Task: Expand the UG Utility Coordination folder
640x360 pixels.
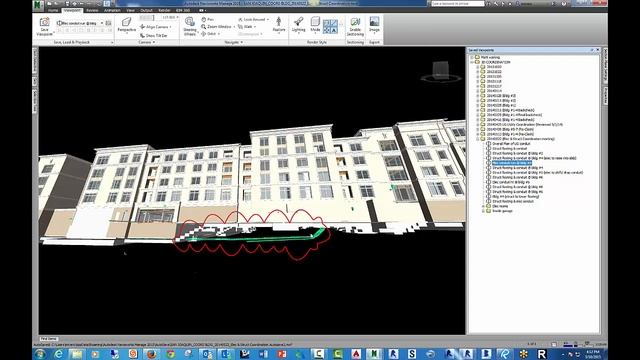Action: pos(478,124)
